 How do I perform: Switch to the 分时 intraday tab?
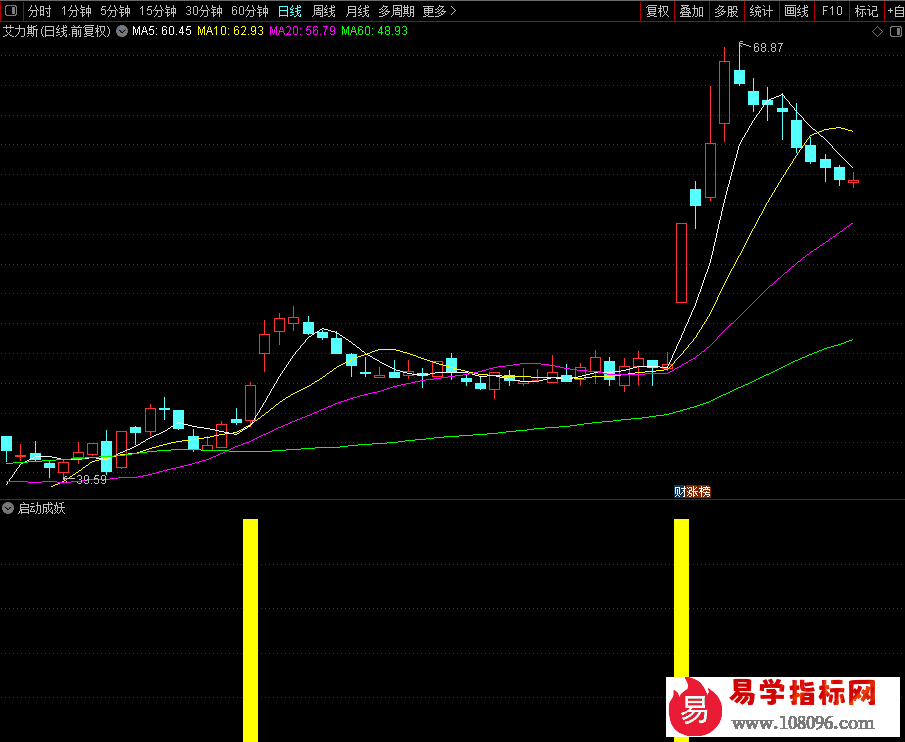coord(38,11)
